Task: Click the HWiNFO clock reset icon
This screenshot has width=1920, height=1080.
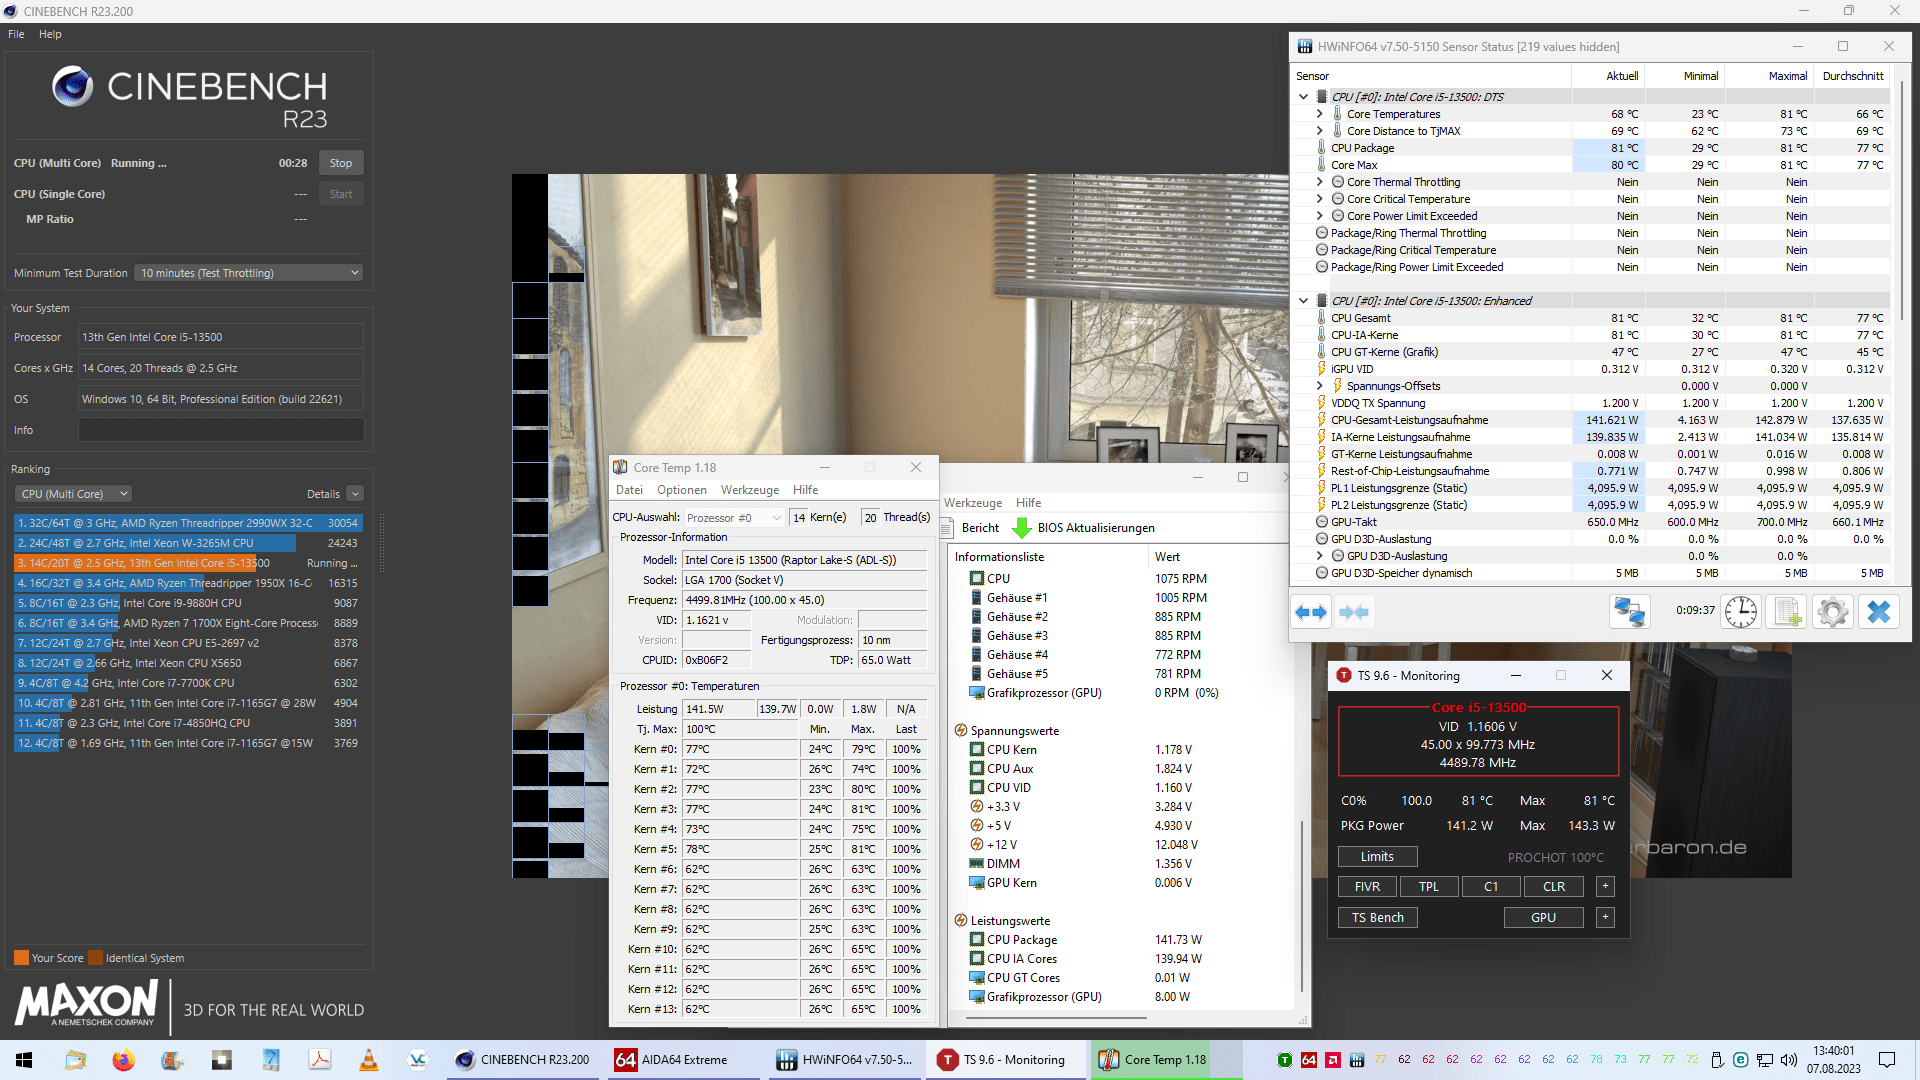Action: [x=1741, y=612]
